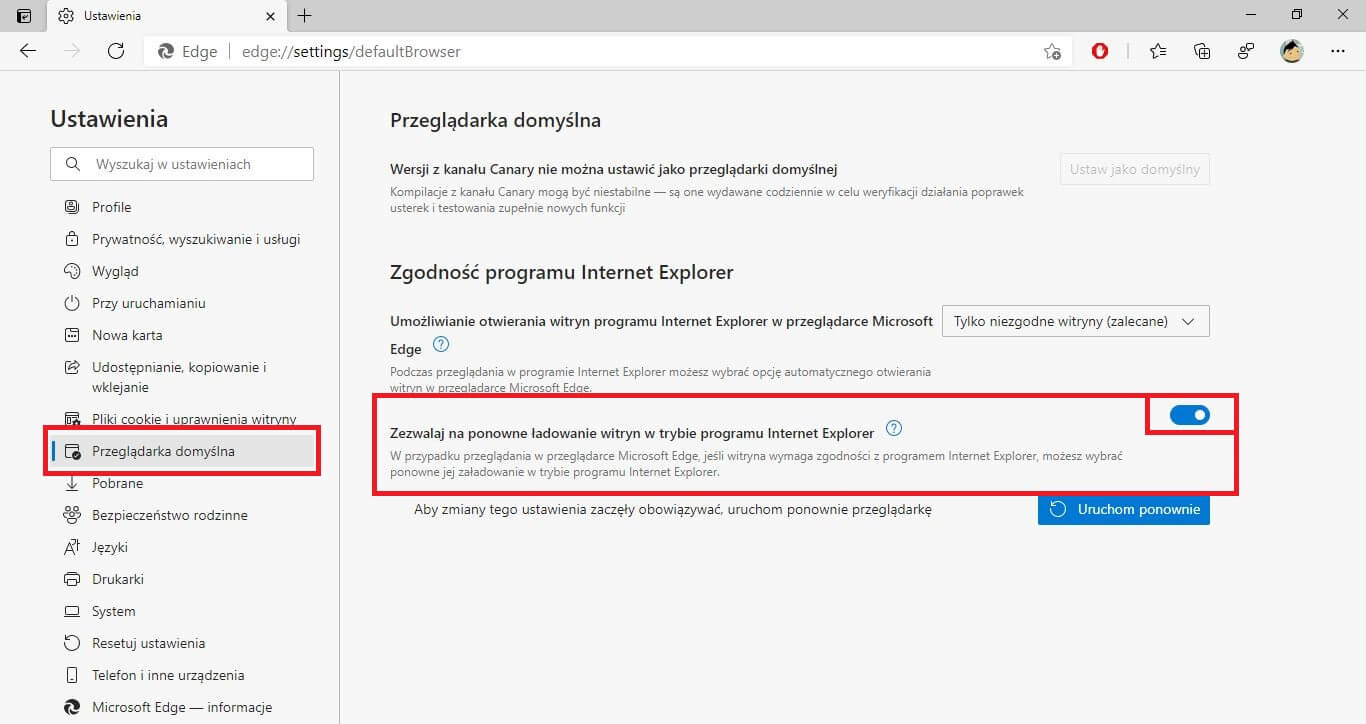Toggle Internet Explorer mode reload switch
The image size is (1366, 724).
click(x=1190, y=415)
